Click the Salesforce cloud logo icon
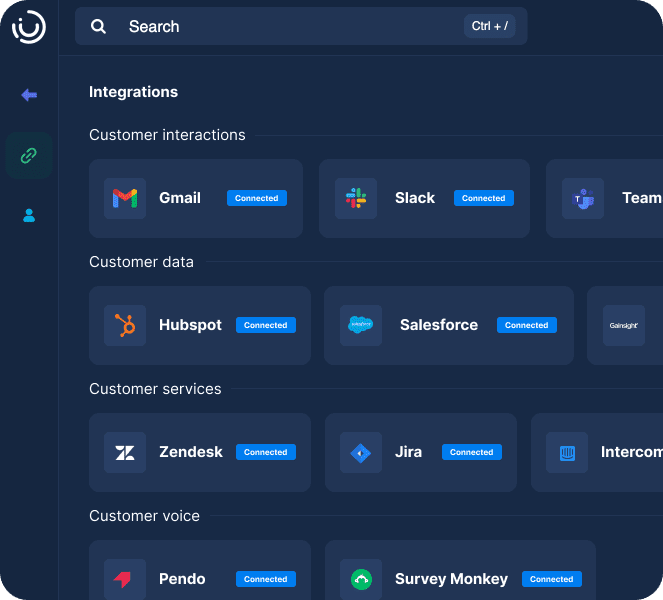Screen dimensions: 663x600 361,325
